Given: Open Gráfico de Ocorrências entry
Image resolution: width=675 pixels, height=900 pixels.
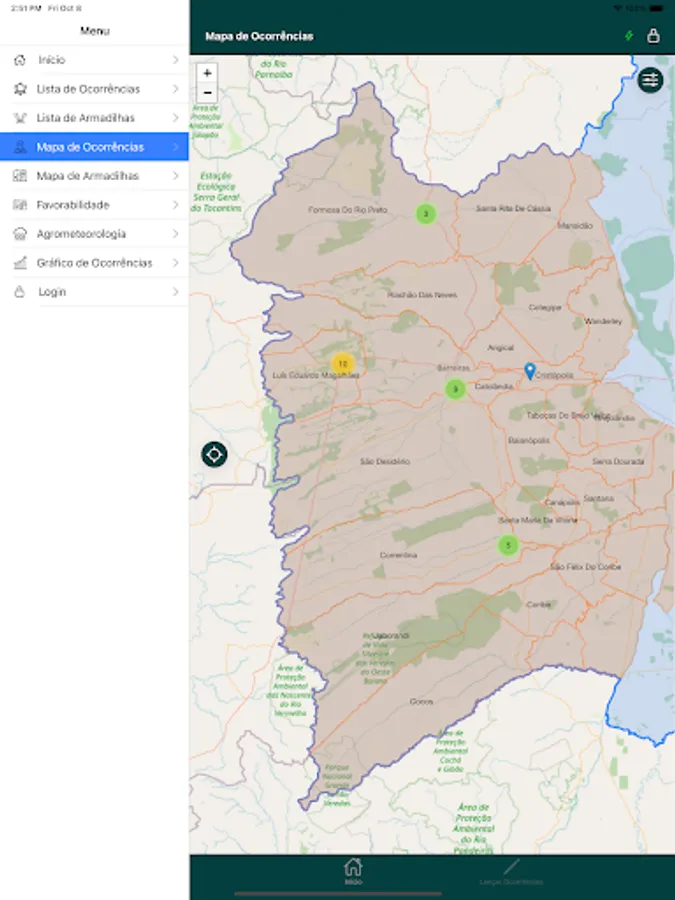Looking at the screenshot, I should tap(94, 263).
